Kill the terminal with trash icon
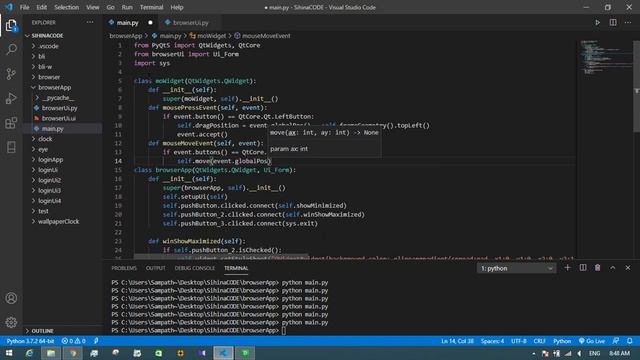 coord(598,268)
